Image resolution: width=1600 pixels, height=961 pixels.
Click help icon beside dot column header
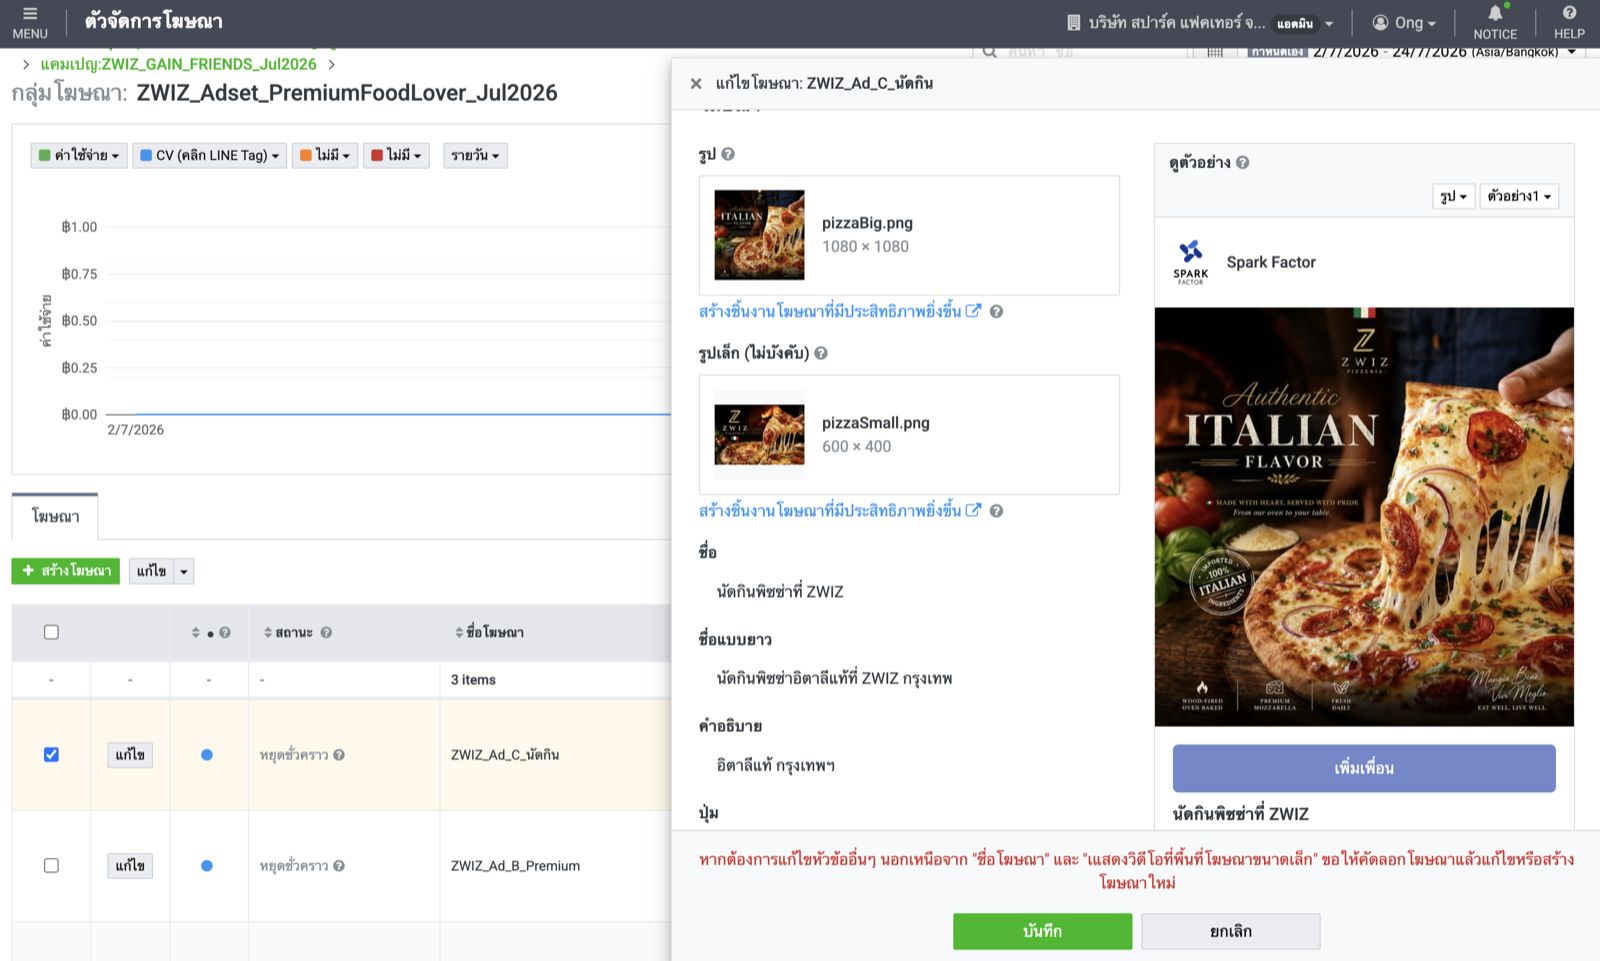coord(225,632)
